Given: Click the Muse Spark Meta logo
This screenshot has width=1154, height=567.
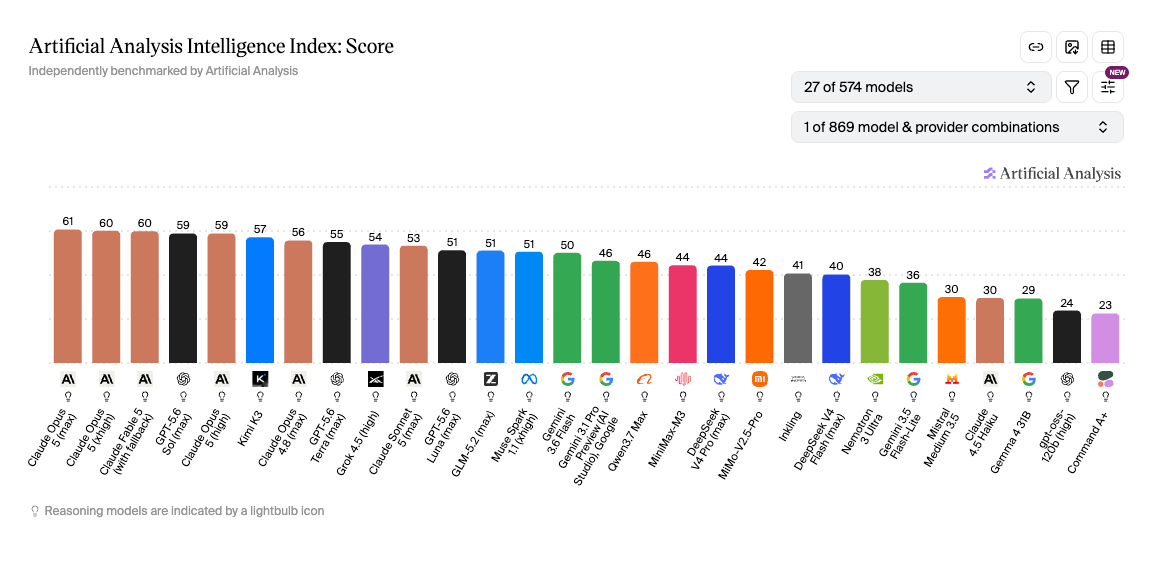Looking at the screenshot, I should pyautogui.click(x=529, y=379).
